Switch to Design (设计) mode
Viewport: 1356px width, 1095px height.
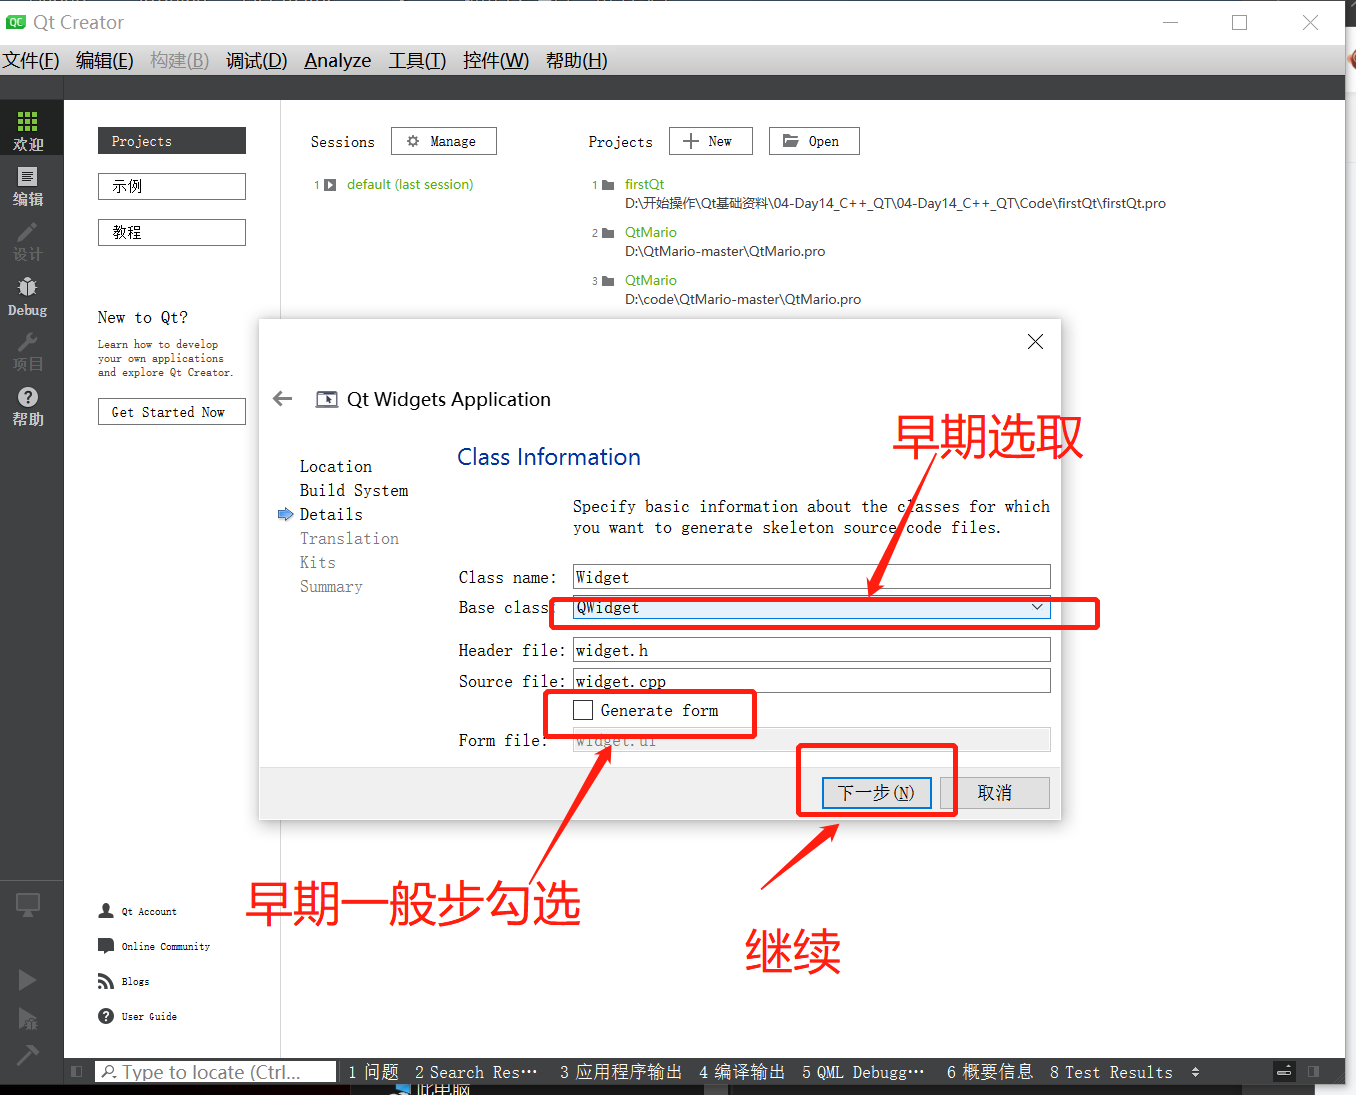click(28, 241)
